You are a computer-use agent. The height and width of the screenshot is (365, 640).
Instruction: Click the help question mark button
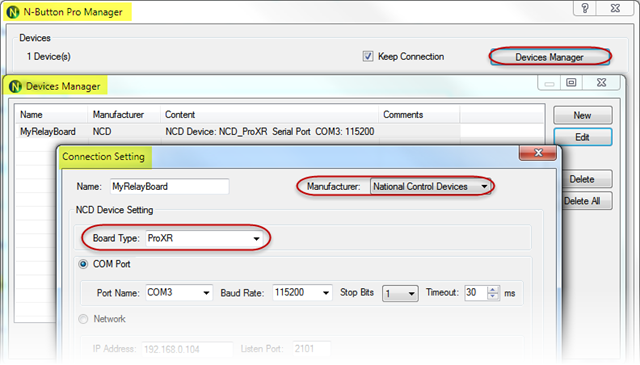(x=584, y=8)
